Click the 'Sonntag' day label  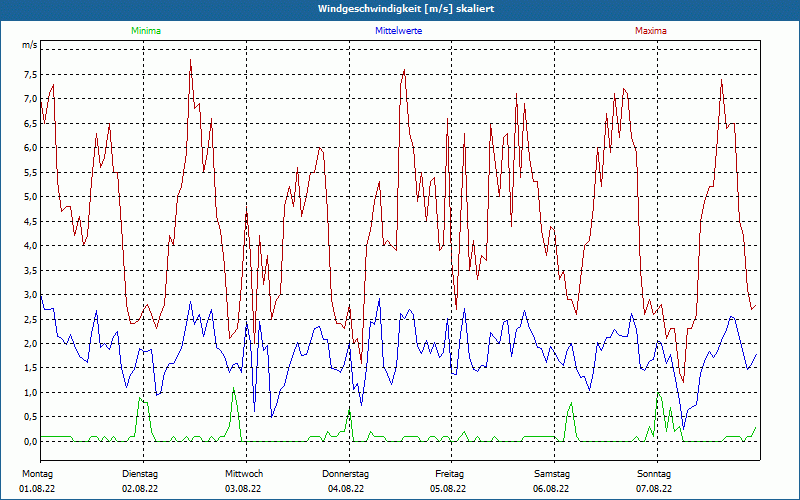pos(654,474)
